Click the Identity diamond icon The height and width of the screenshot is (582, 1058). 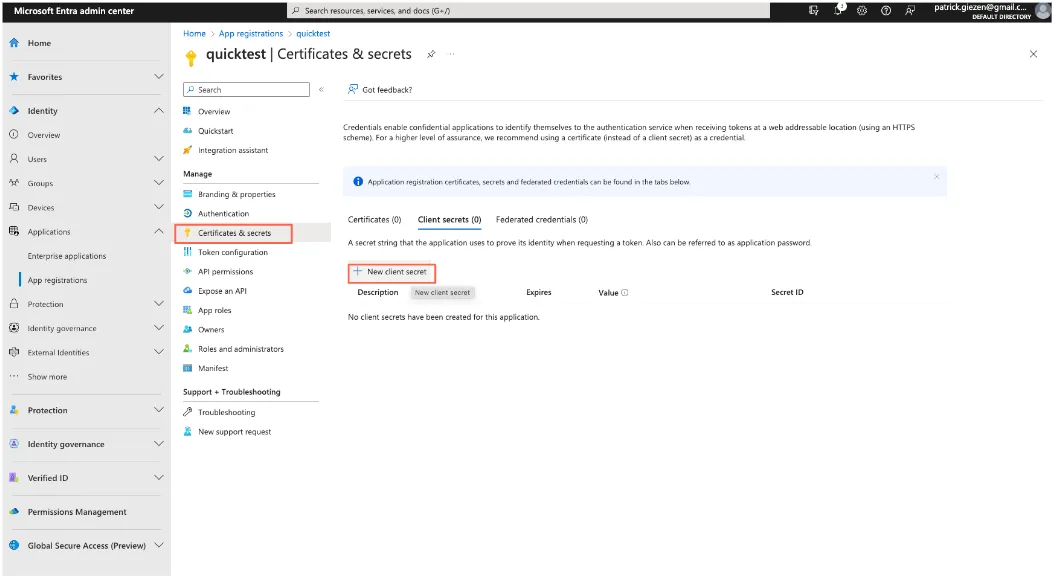tap(14, 111)
